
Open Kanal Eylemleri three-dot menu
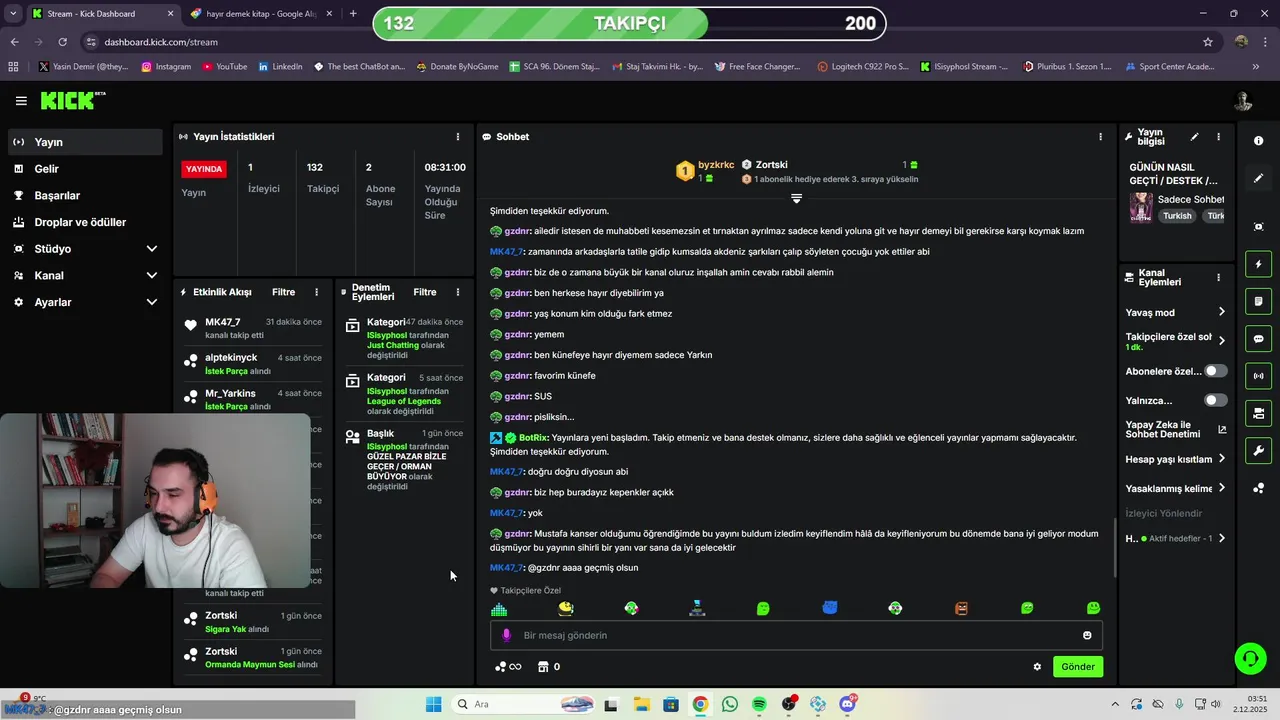tap(1218, 278)
